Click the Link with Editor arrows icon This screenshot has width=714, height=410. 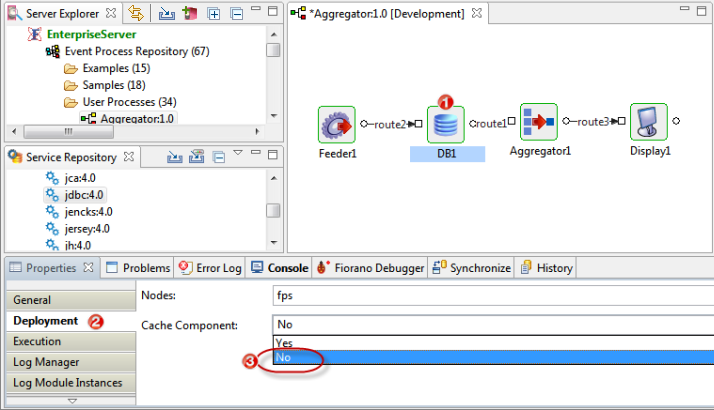click(135, 13)
